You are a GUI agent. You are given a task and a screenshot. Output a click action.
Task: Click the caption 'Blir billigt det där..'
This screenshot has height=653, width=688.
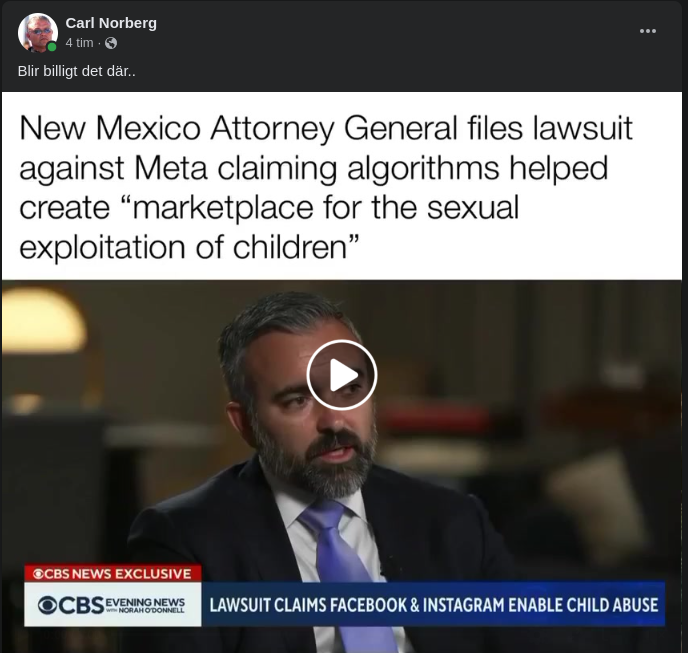[x=77, y=71]
